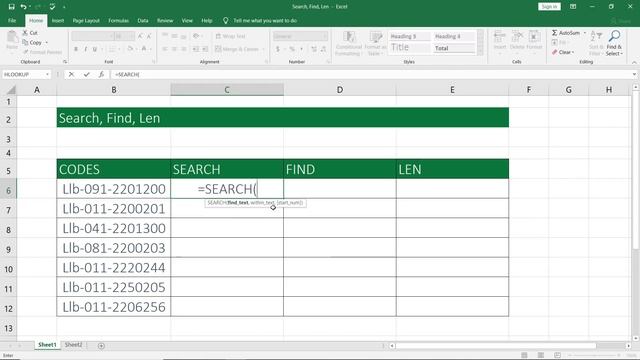
Task: Open the File menu
Action: [12, 20]
